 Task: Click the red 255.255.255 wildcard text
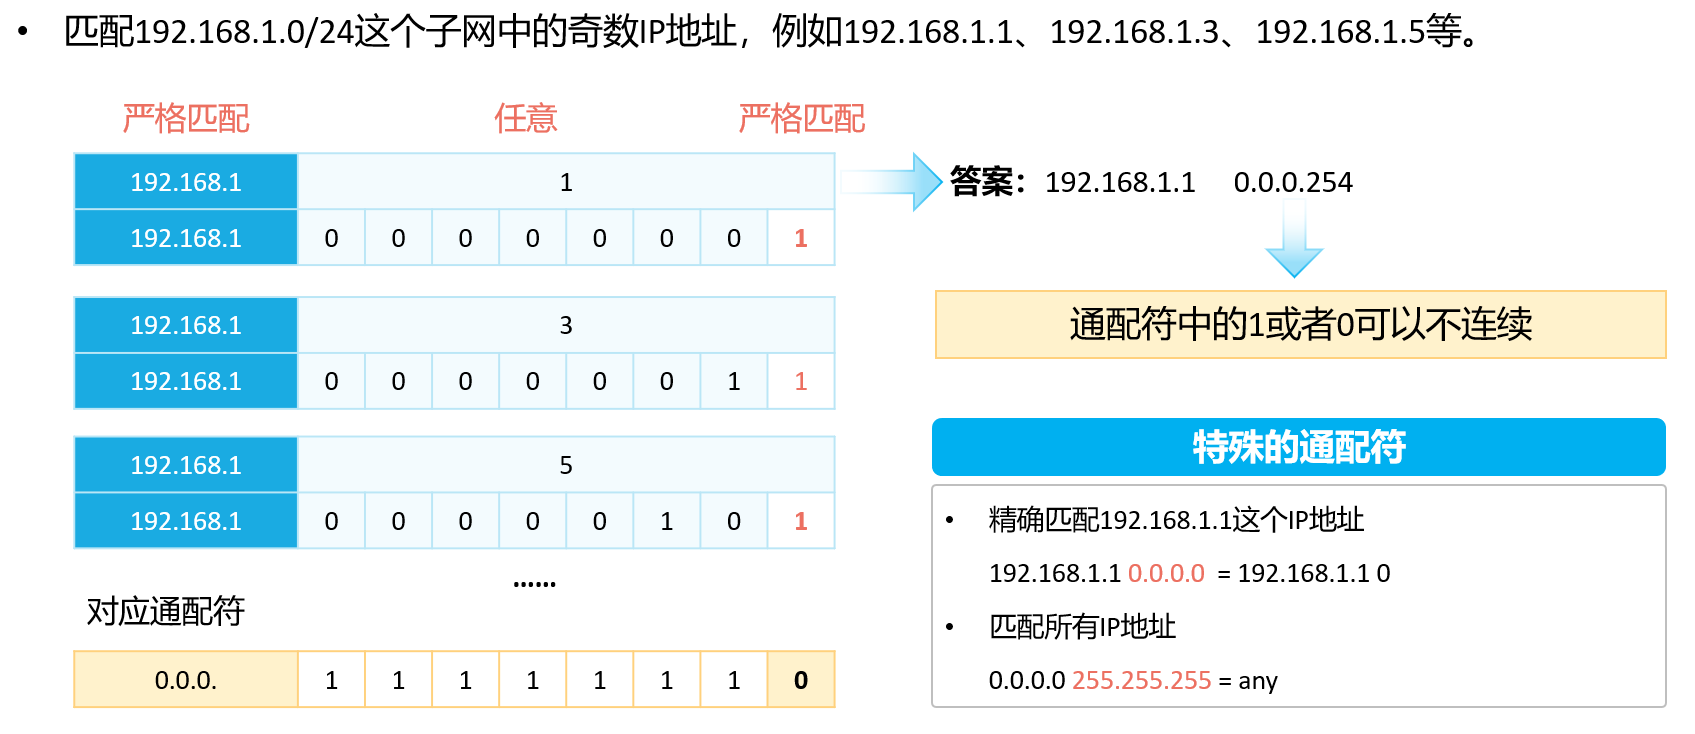(1141, 680)
